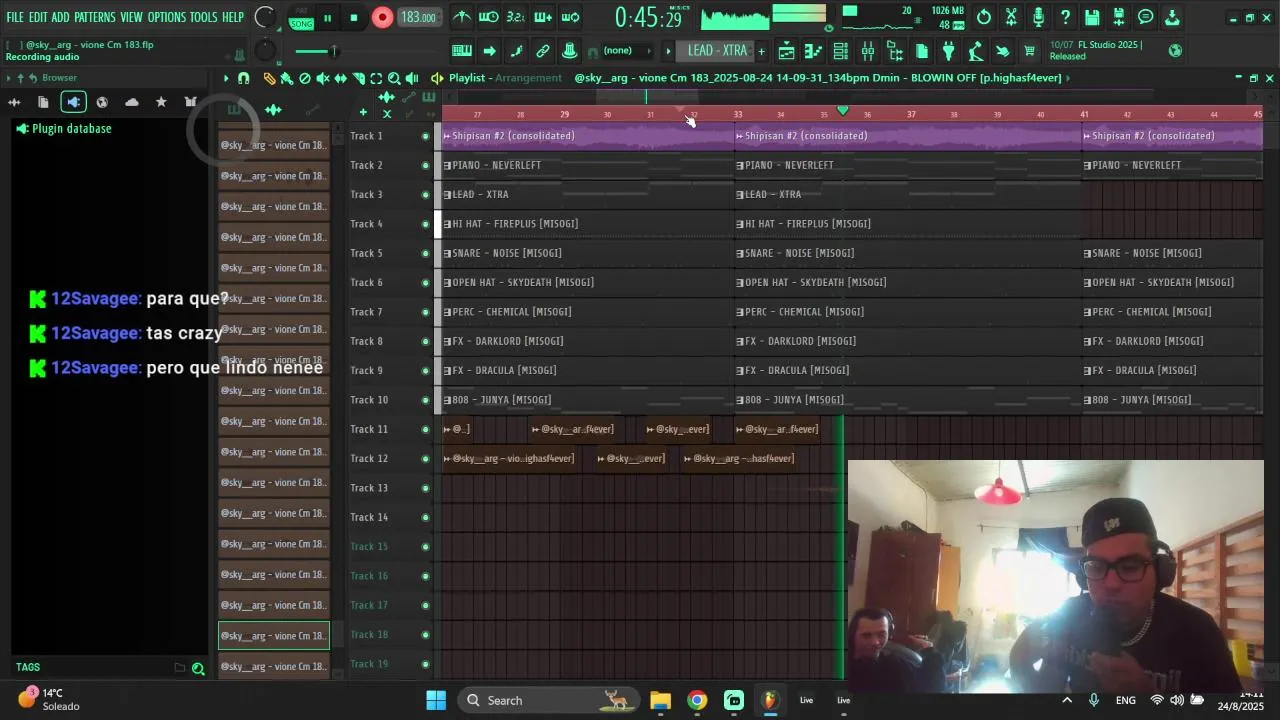Open the tempo tapper

point(976,51)
